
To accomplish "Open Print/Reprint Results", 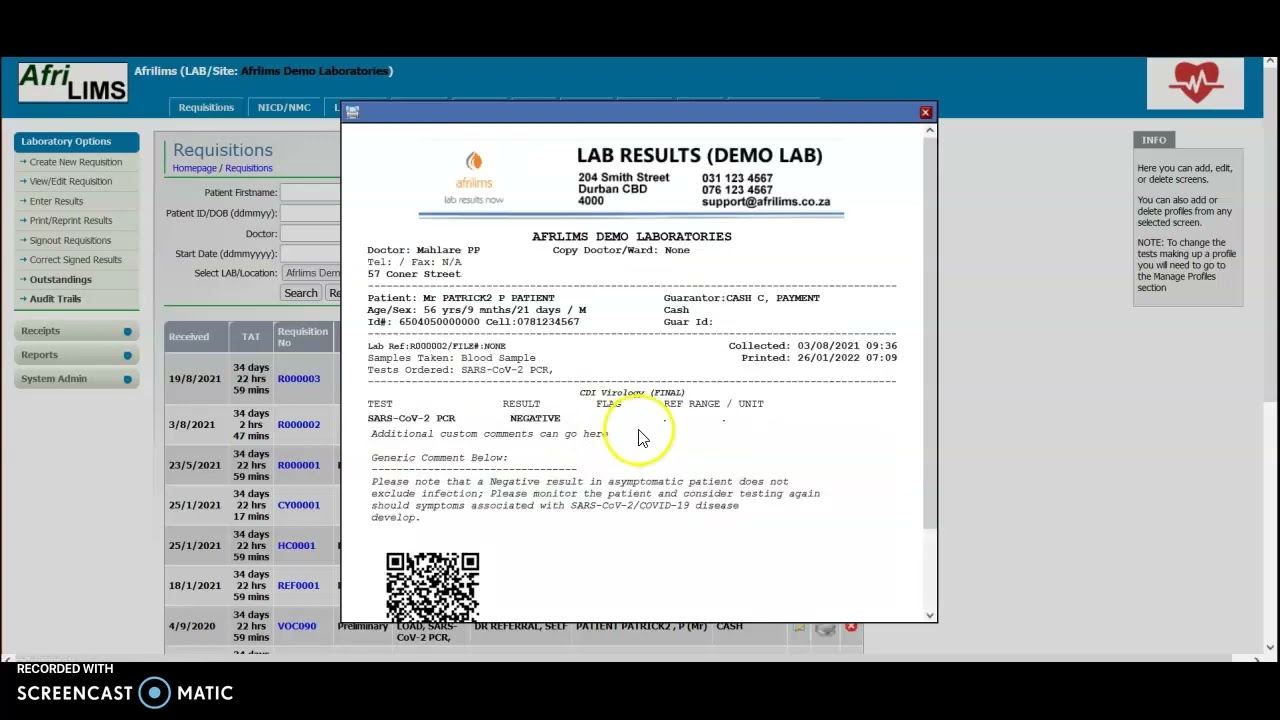I will tap(70, 220).
